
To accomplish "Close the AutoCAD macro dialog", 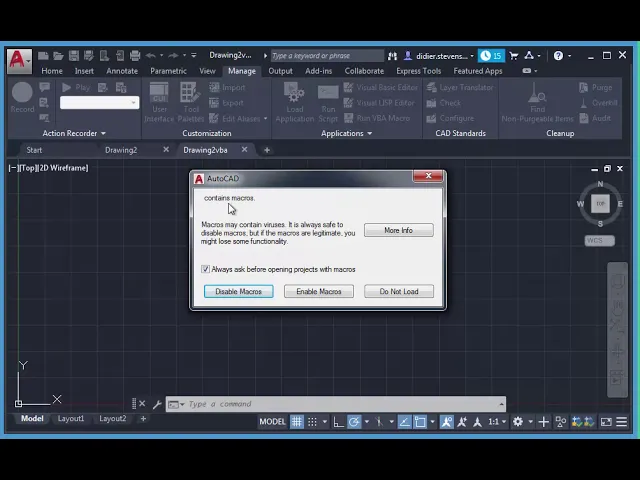I will (428, 176).
